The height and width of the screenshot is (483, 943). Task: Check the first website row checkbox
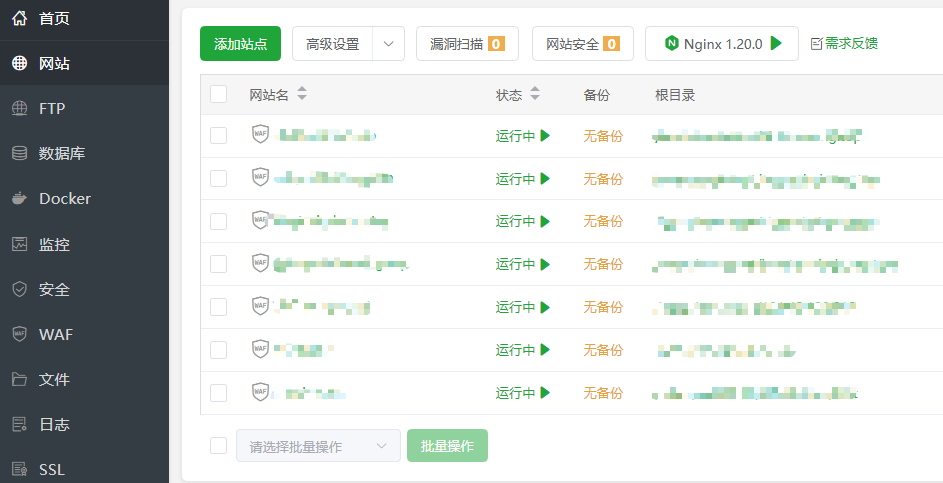click(219, 136)
